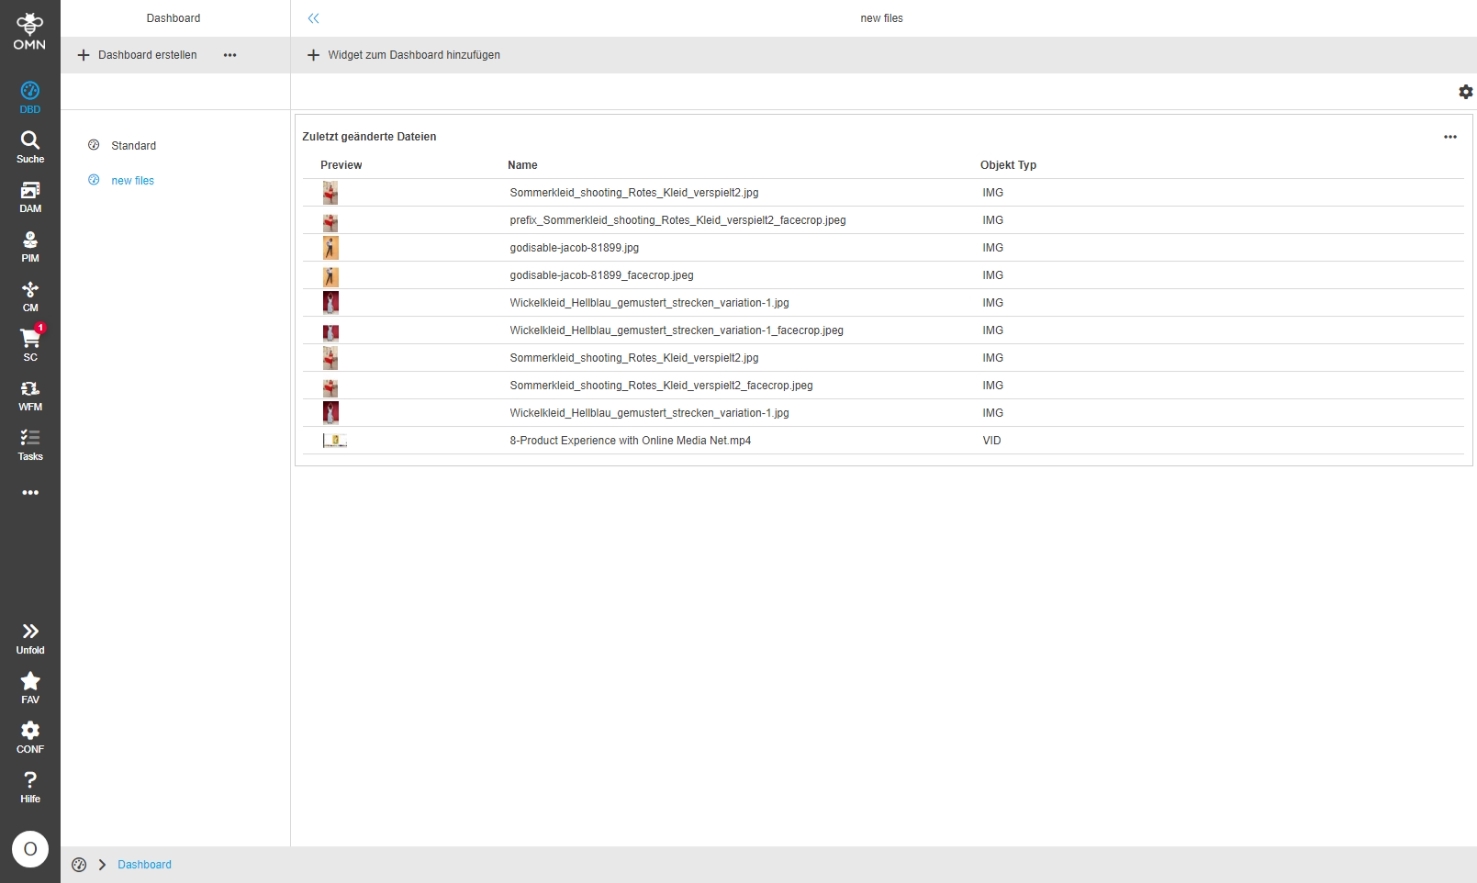Viewport: 1477px width, 883px height.
Task: Click IMG type in godisable-jacob-81899.jpg row
Action: click(992, 248)
